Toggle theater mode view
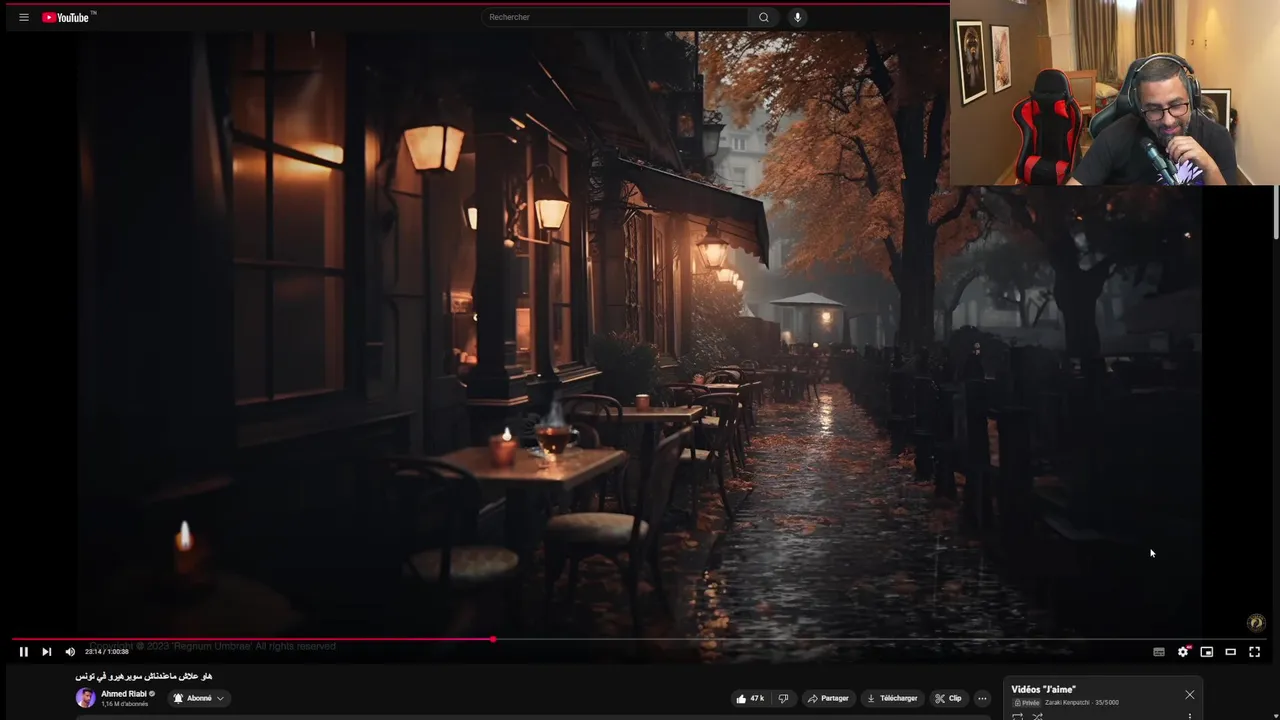The image size is (1280, 720). coord(1231,652)
